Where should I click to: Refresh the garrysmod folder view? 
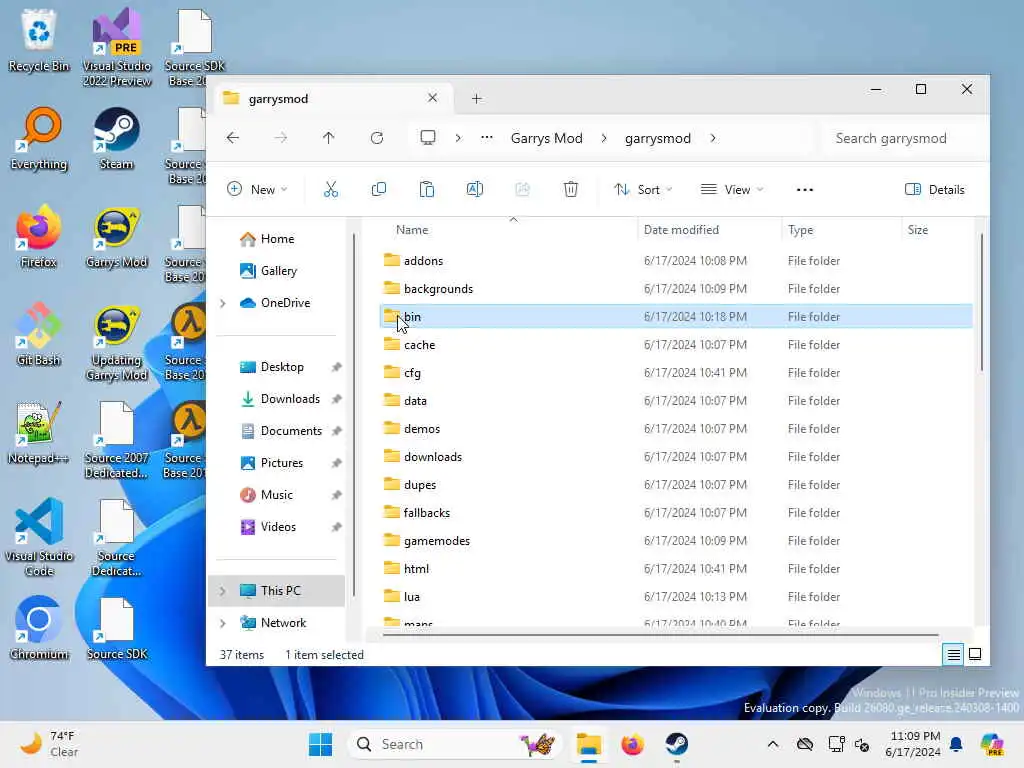[x=377, y=138]
